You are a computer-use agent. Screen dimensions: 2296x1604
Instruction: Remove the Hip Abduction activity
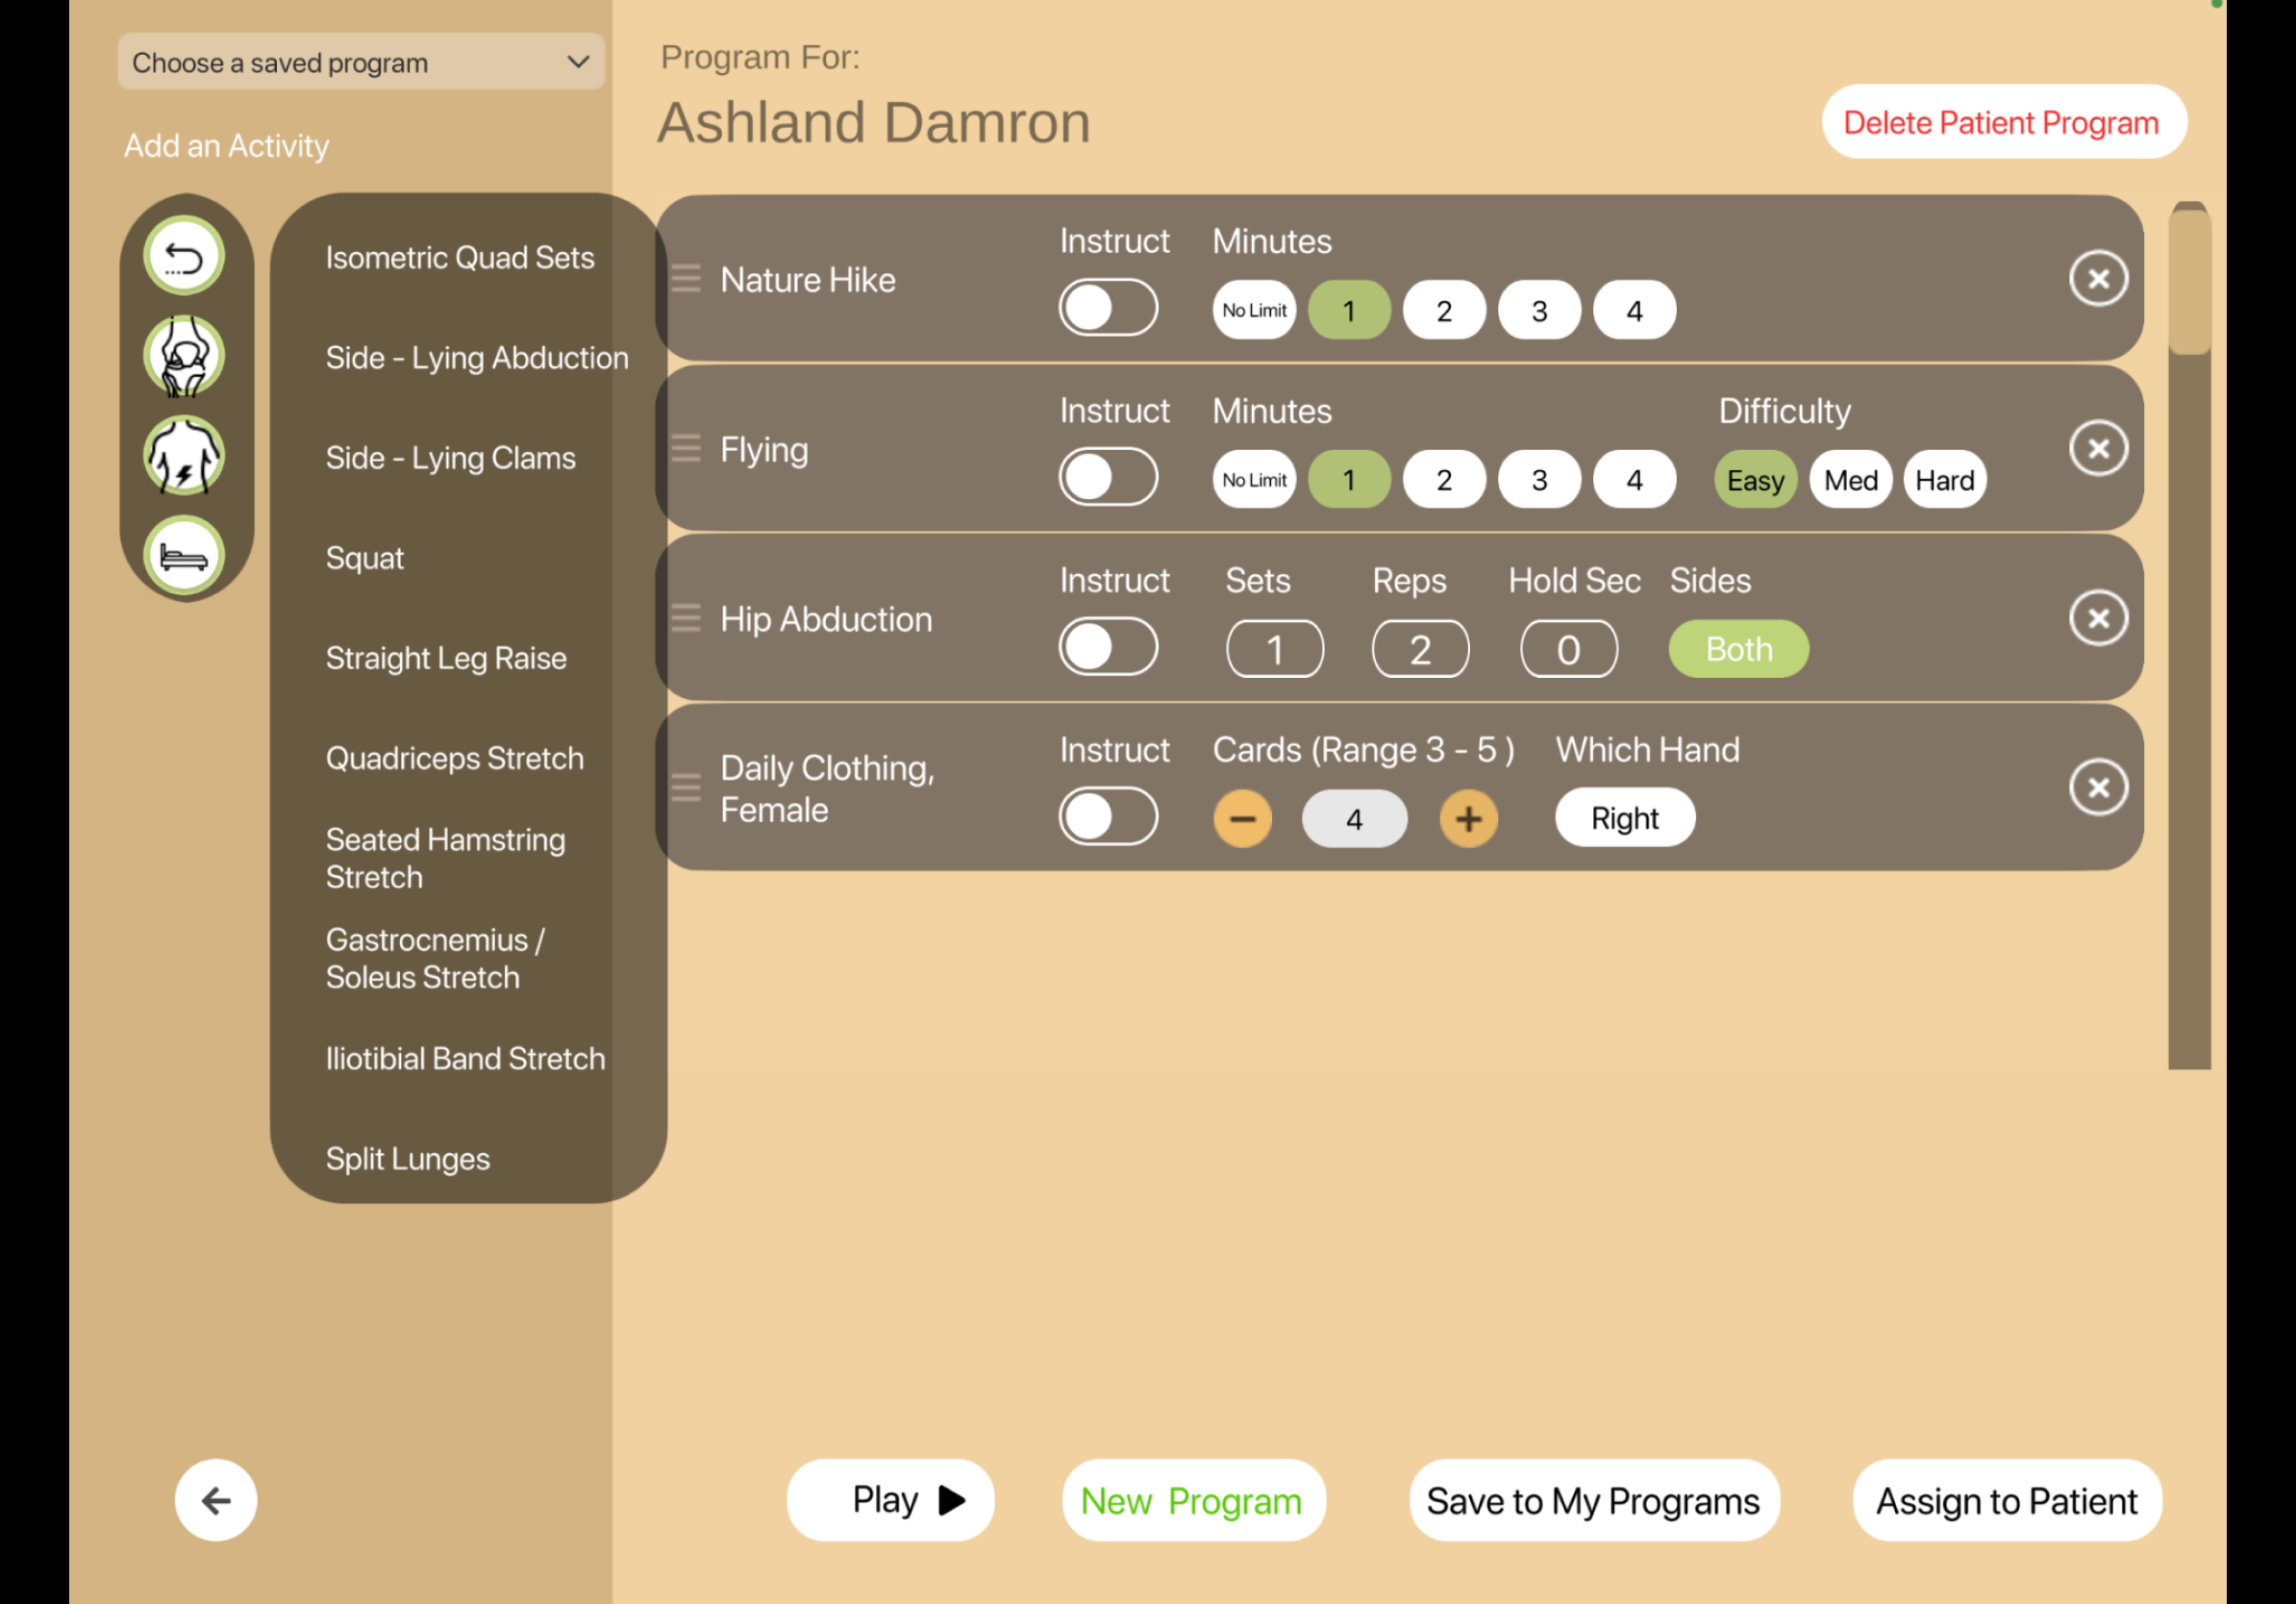[x=2097, y=618]
